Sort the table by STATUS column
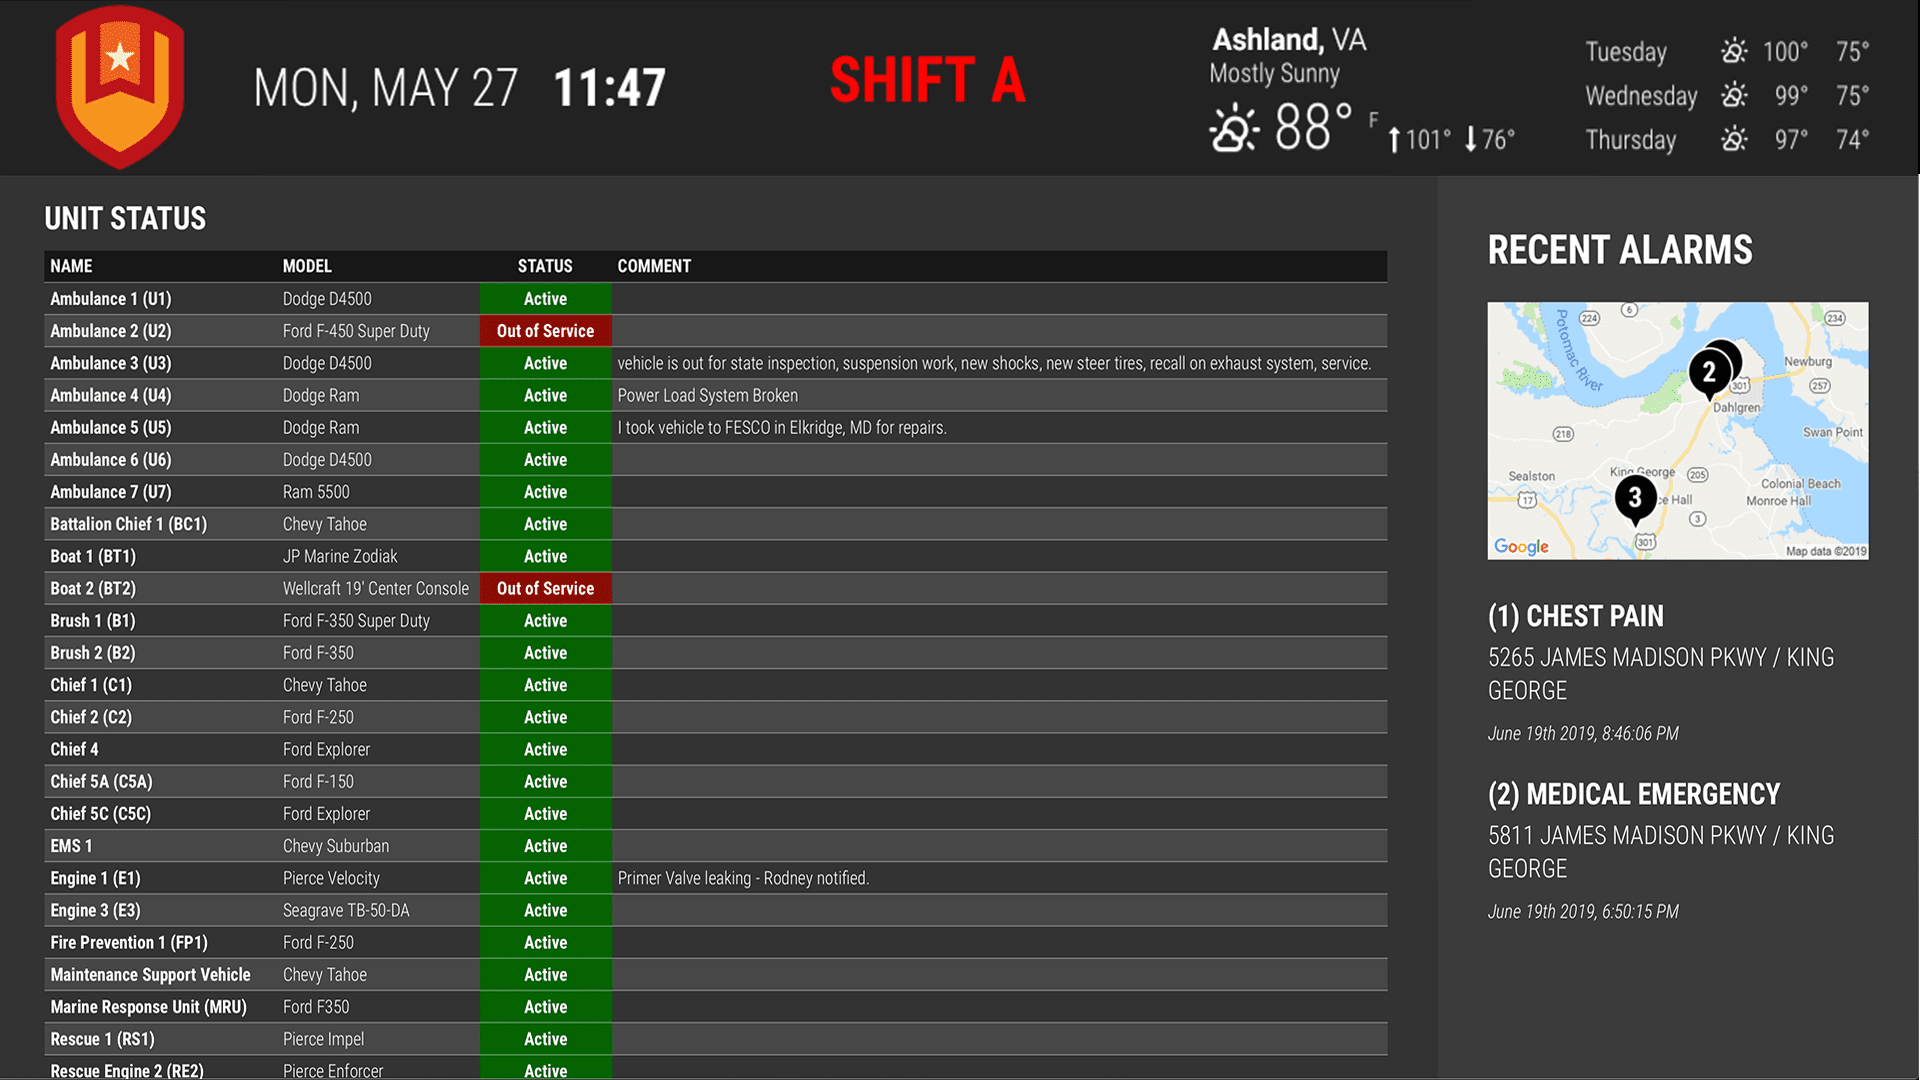Screen dimensions: 1920x1080 click(x=545, y=266)
